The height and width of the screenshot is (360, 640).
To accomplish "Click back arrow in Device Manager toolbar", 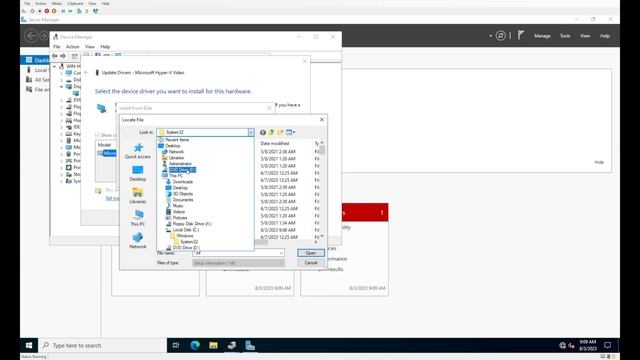I will coord(55,56).
